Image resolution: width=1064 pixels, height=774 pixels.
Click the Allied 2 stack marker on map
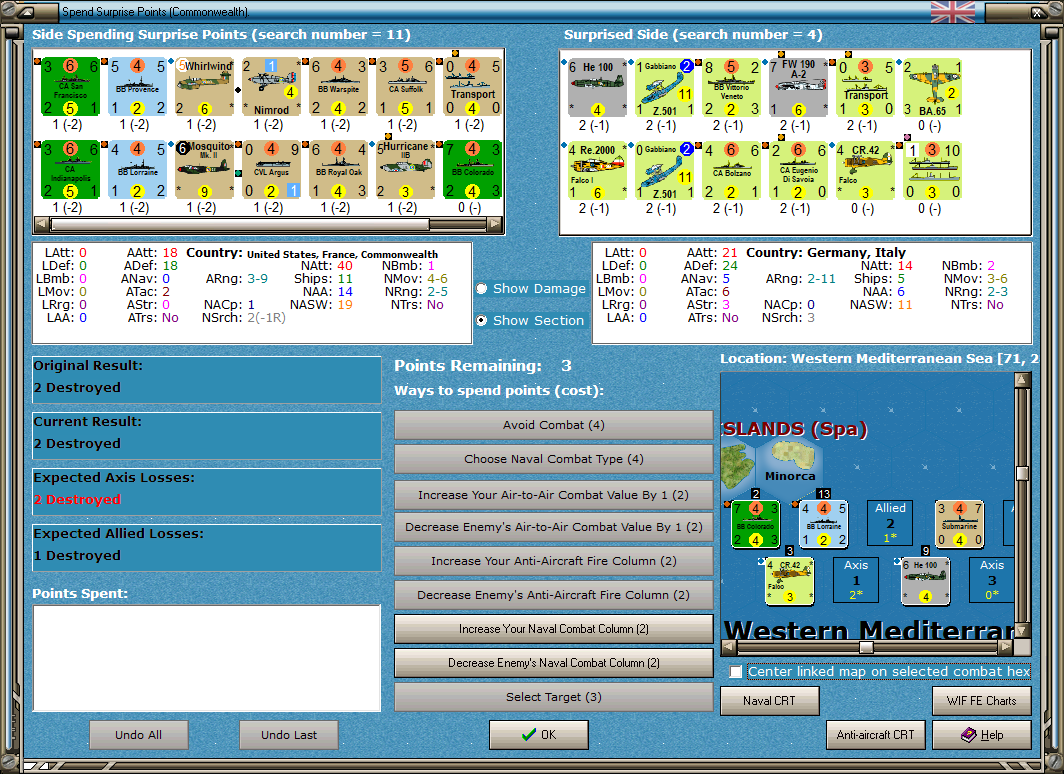point(890,523)
